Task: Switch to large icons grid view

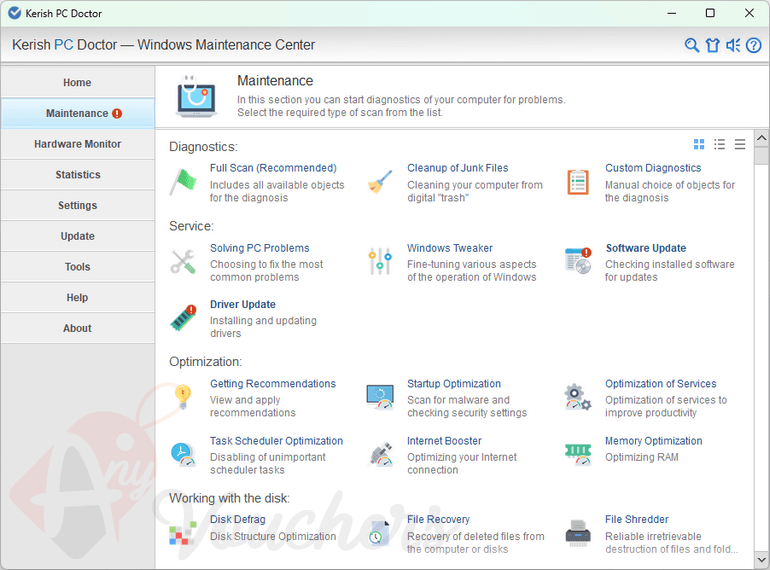Action: coord(699,144)
